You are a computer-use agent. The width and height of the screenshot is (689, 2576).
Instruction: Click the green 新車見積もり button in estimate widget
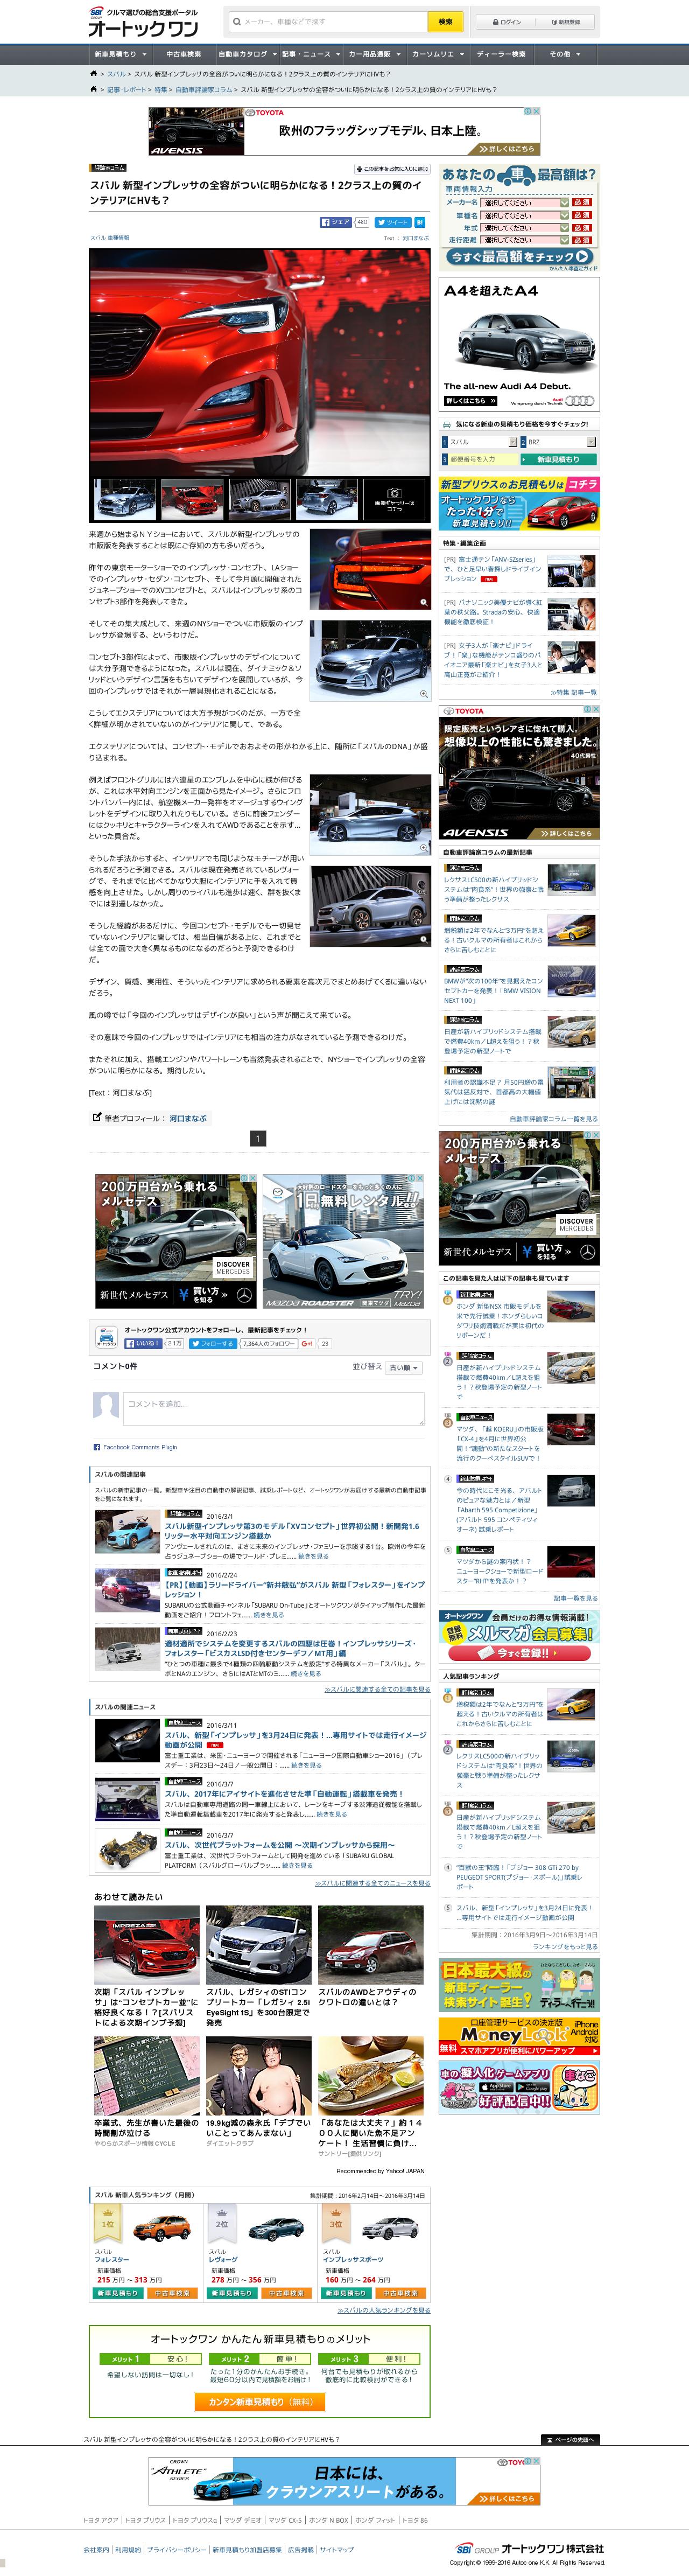point(558,459)
